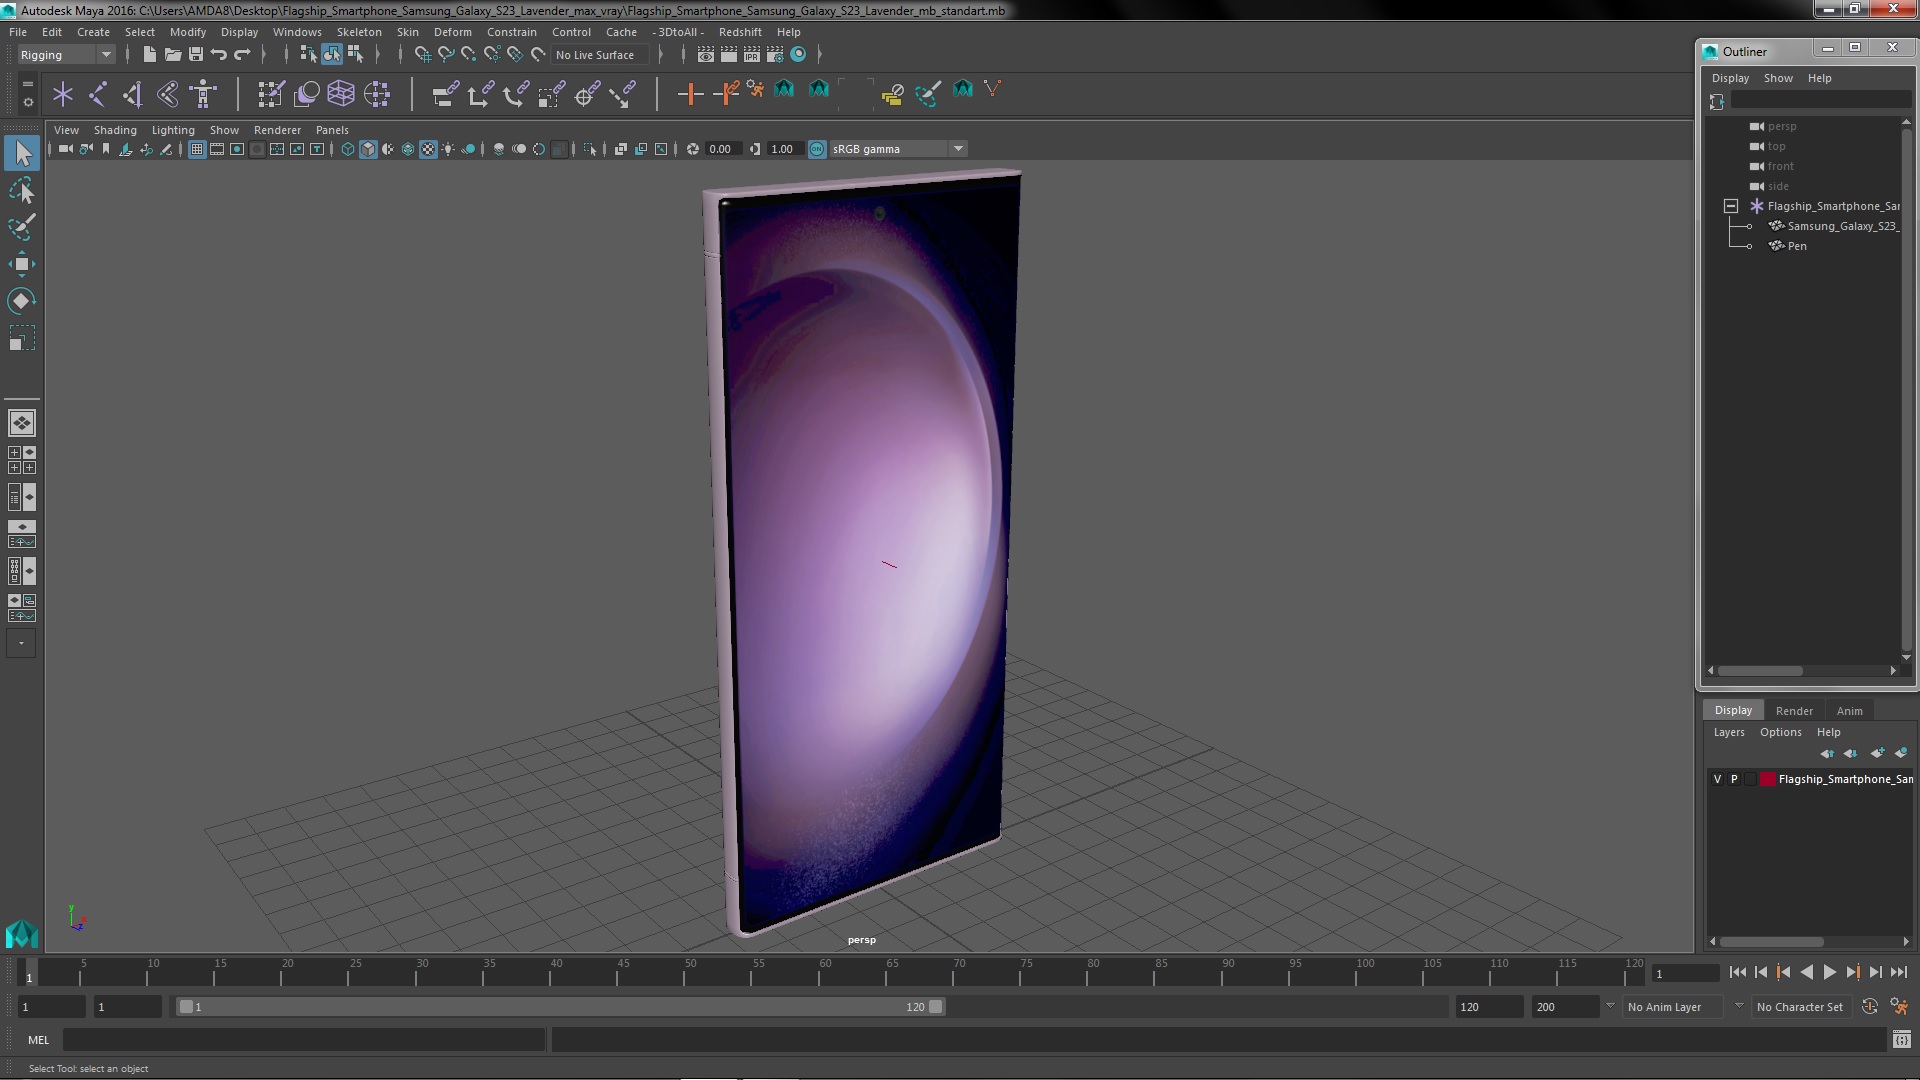Screen dimensions: 1920x1080
Task: Toggle smooth shade all in the viewport
Action: pyautogui.click(x=368, y=149)
